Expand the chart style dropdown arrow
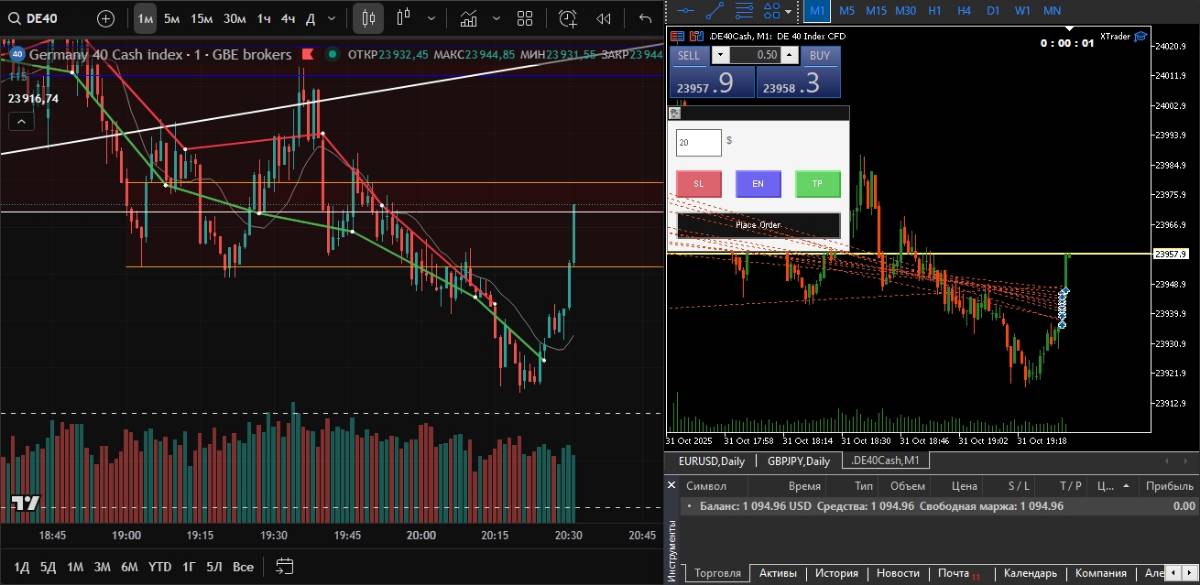This screenshot has width=1200, height=585. tap(430, 18)
